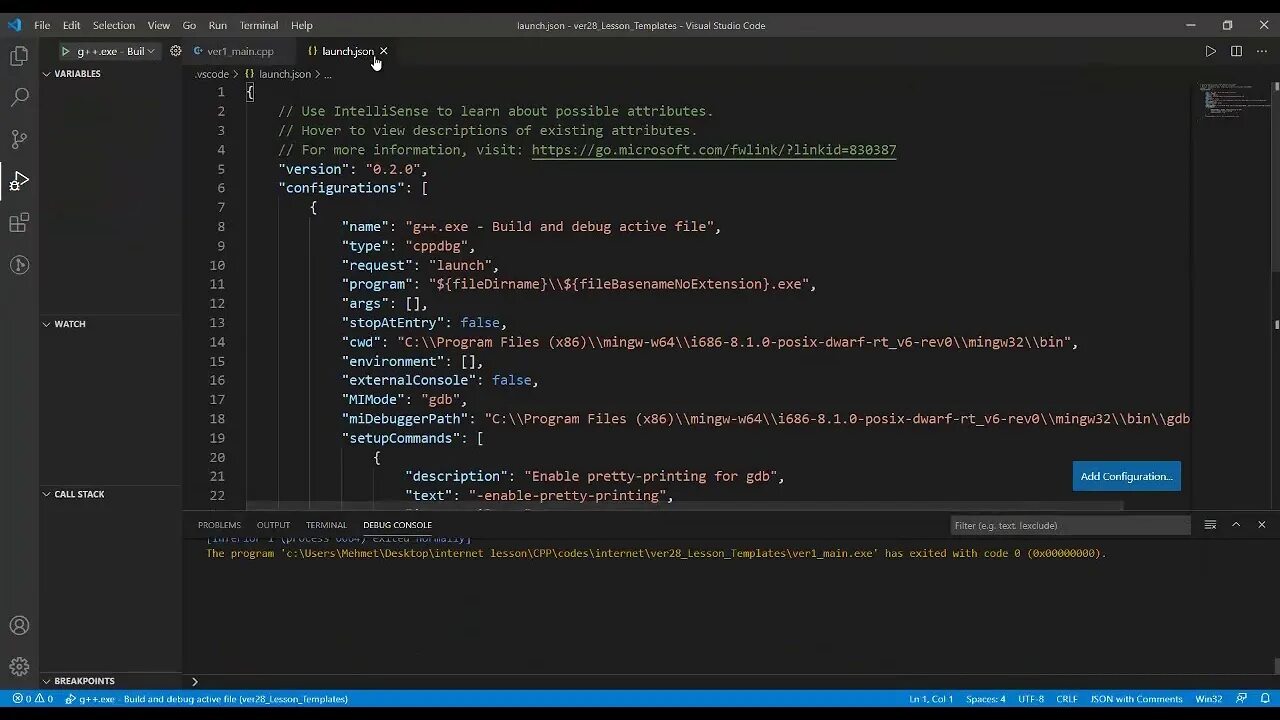Open the Selection menu
The width and height of the screenshot is (1280, 720).
tap(114, 25)
